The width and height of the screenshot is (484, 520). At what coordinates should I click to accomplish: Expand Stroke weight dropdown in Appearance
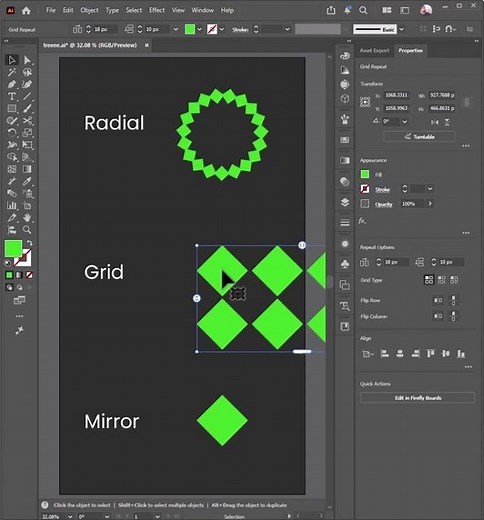[430, 189]
